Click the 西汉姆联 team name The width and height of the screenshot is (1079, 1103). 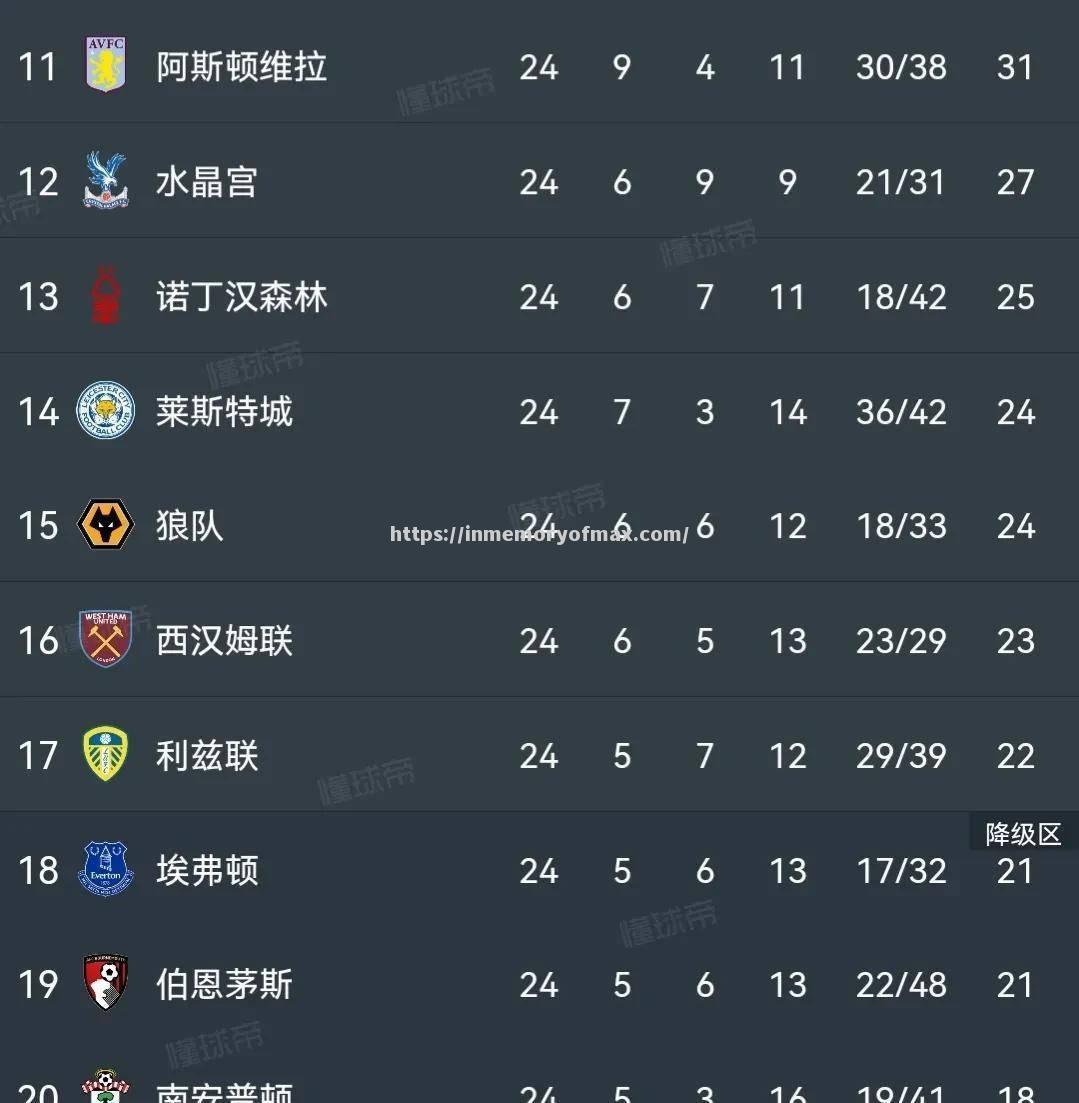click(223, 641)
